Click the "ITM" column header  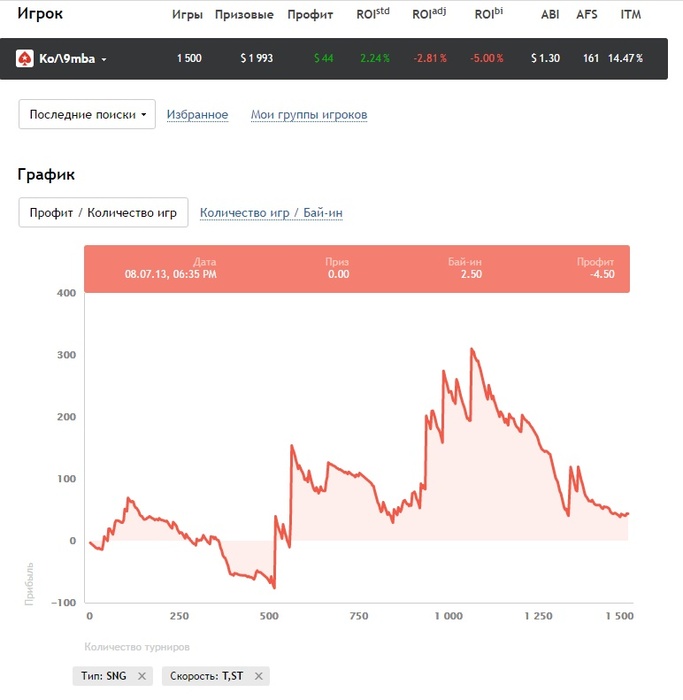630,15
